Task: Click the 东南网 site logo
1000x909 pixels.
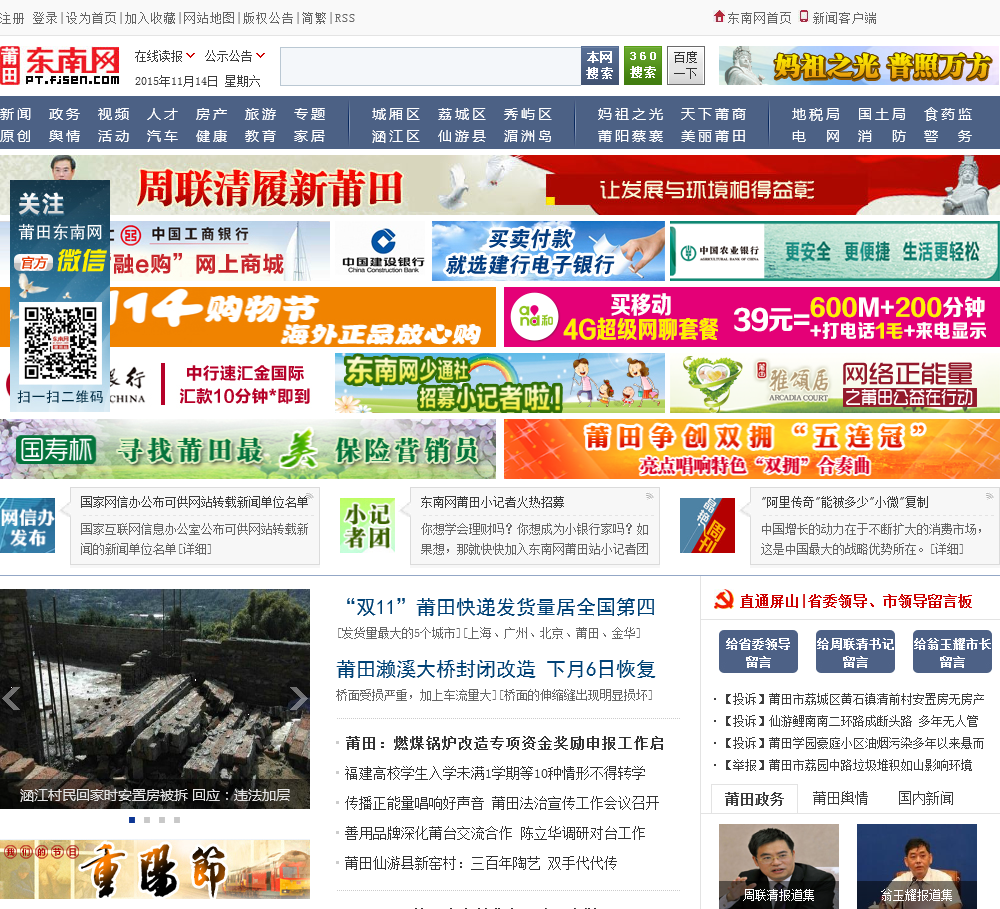Action: coord(60,66)
